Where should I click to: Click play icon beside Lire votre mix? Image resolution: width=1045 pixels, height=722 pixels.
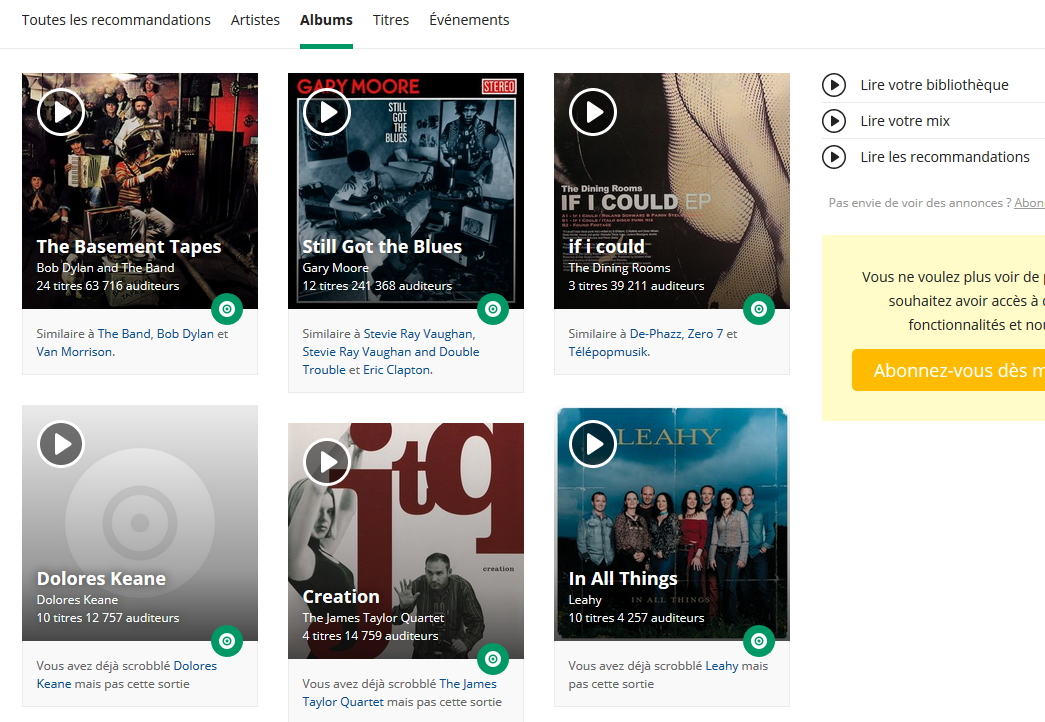tap(834, 121)
